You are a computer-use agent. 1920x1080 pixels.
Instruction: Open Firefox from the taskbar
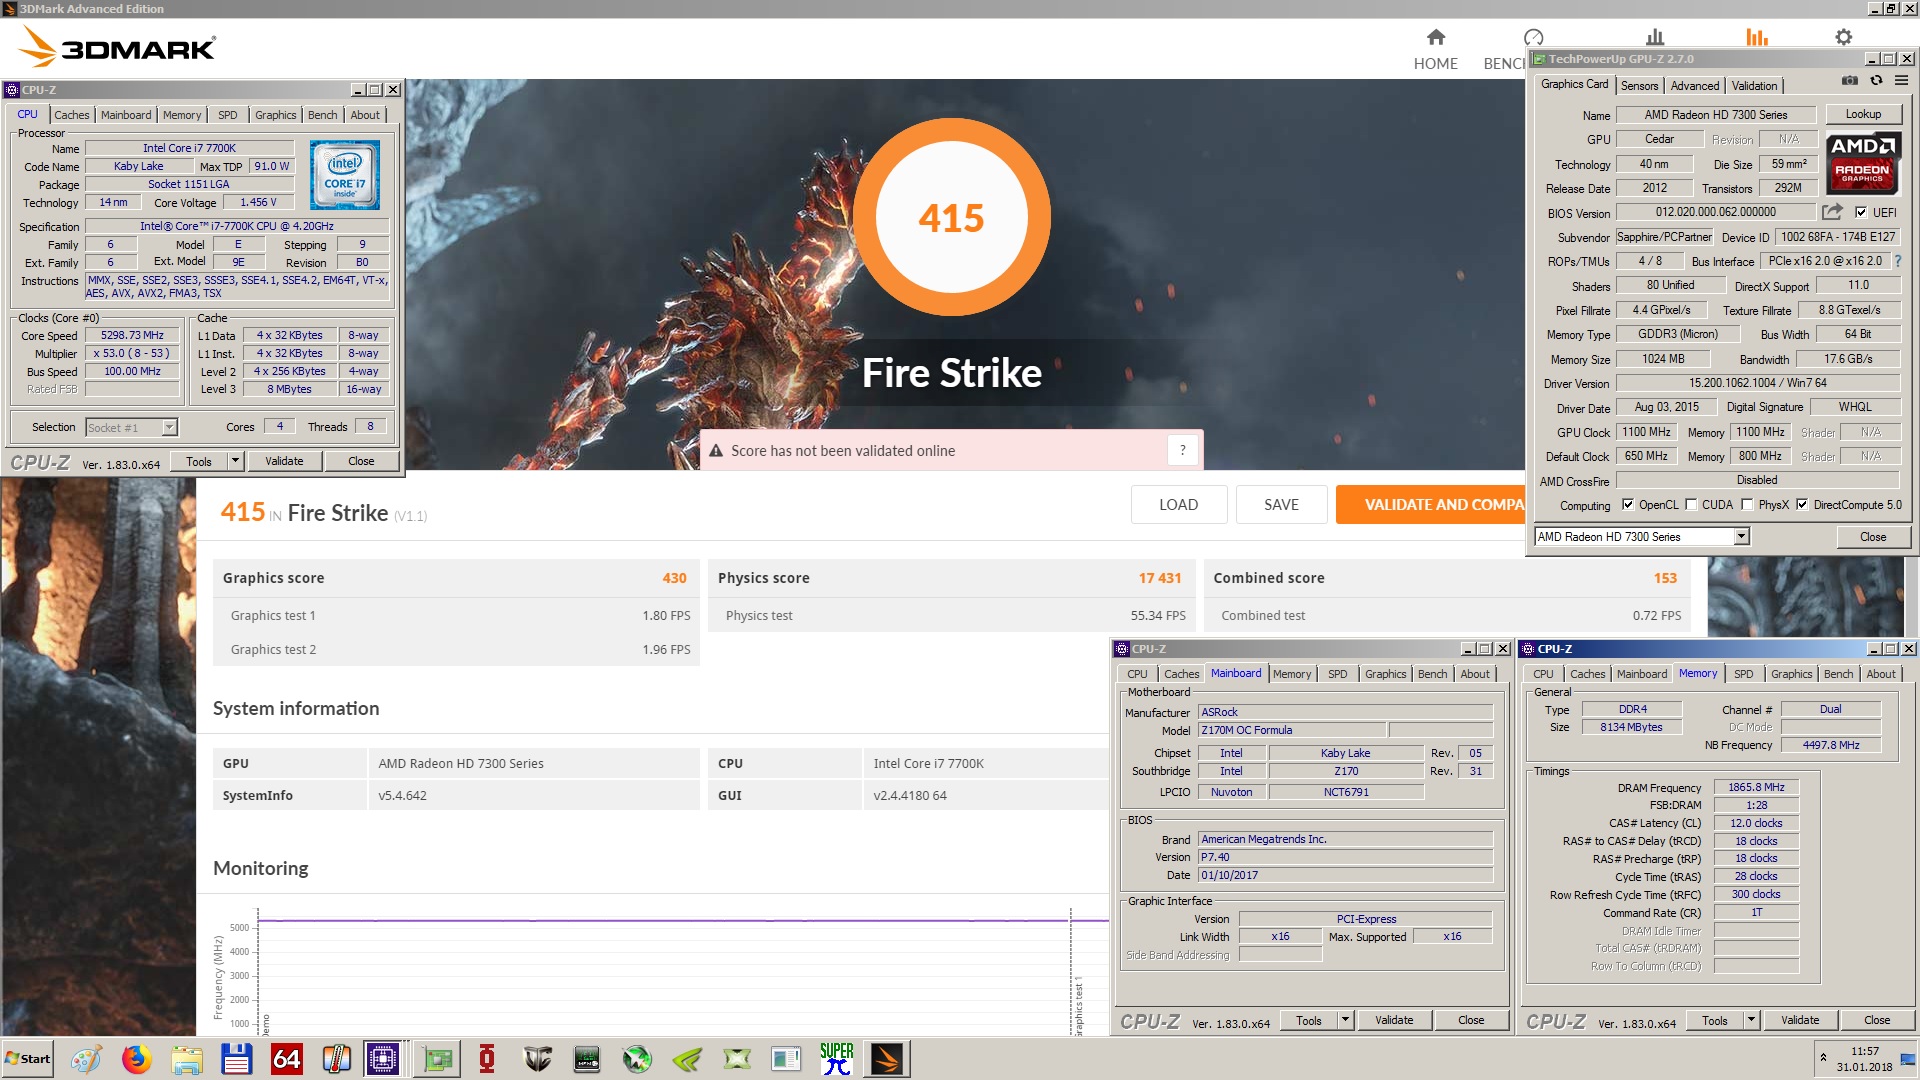tap(136, 1059)
